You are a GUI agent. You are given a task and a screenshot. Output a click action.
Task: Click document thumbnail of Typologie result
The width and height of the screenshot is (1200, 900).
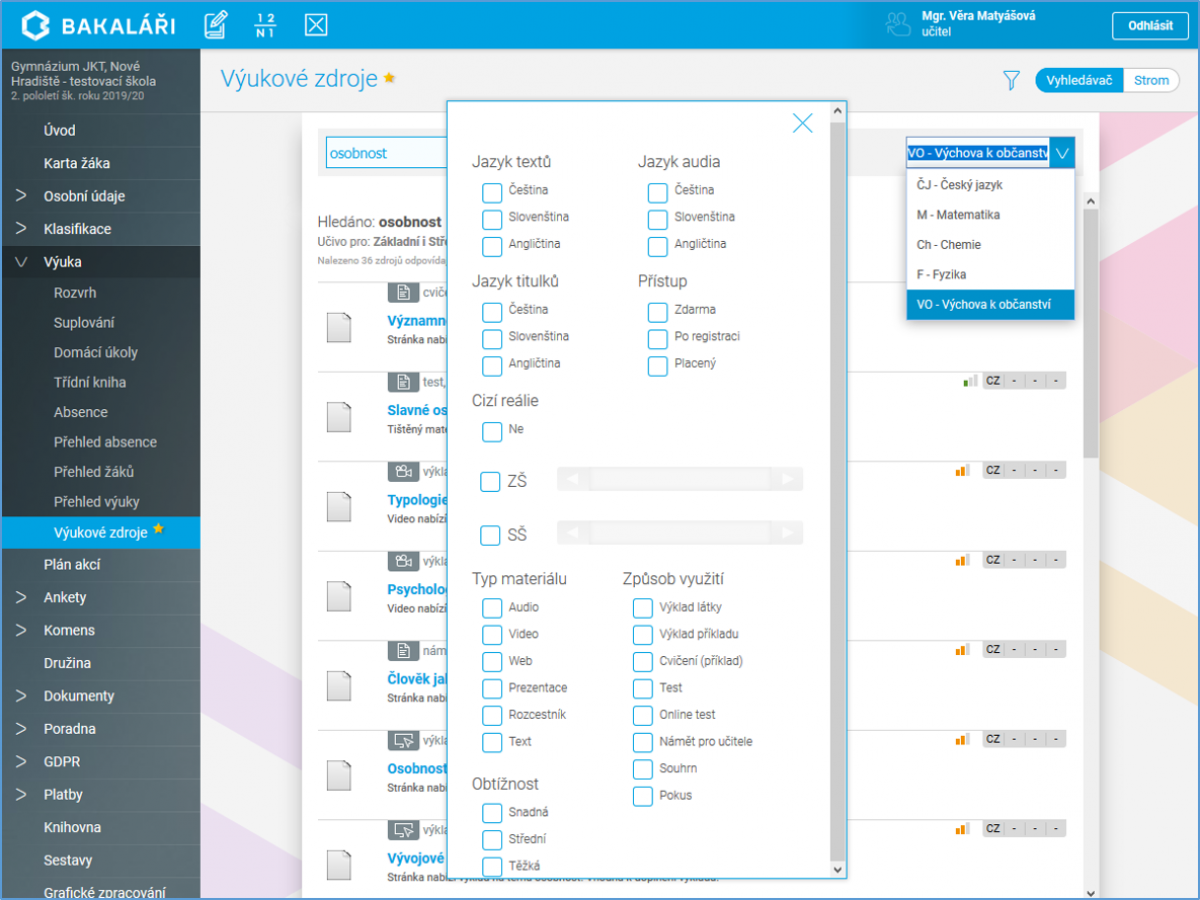(340, 505)
